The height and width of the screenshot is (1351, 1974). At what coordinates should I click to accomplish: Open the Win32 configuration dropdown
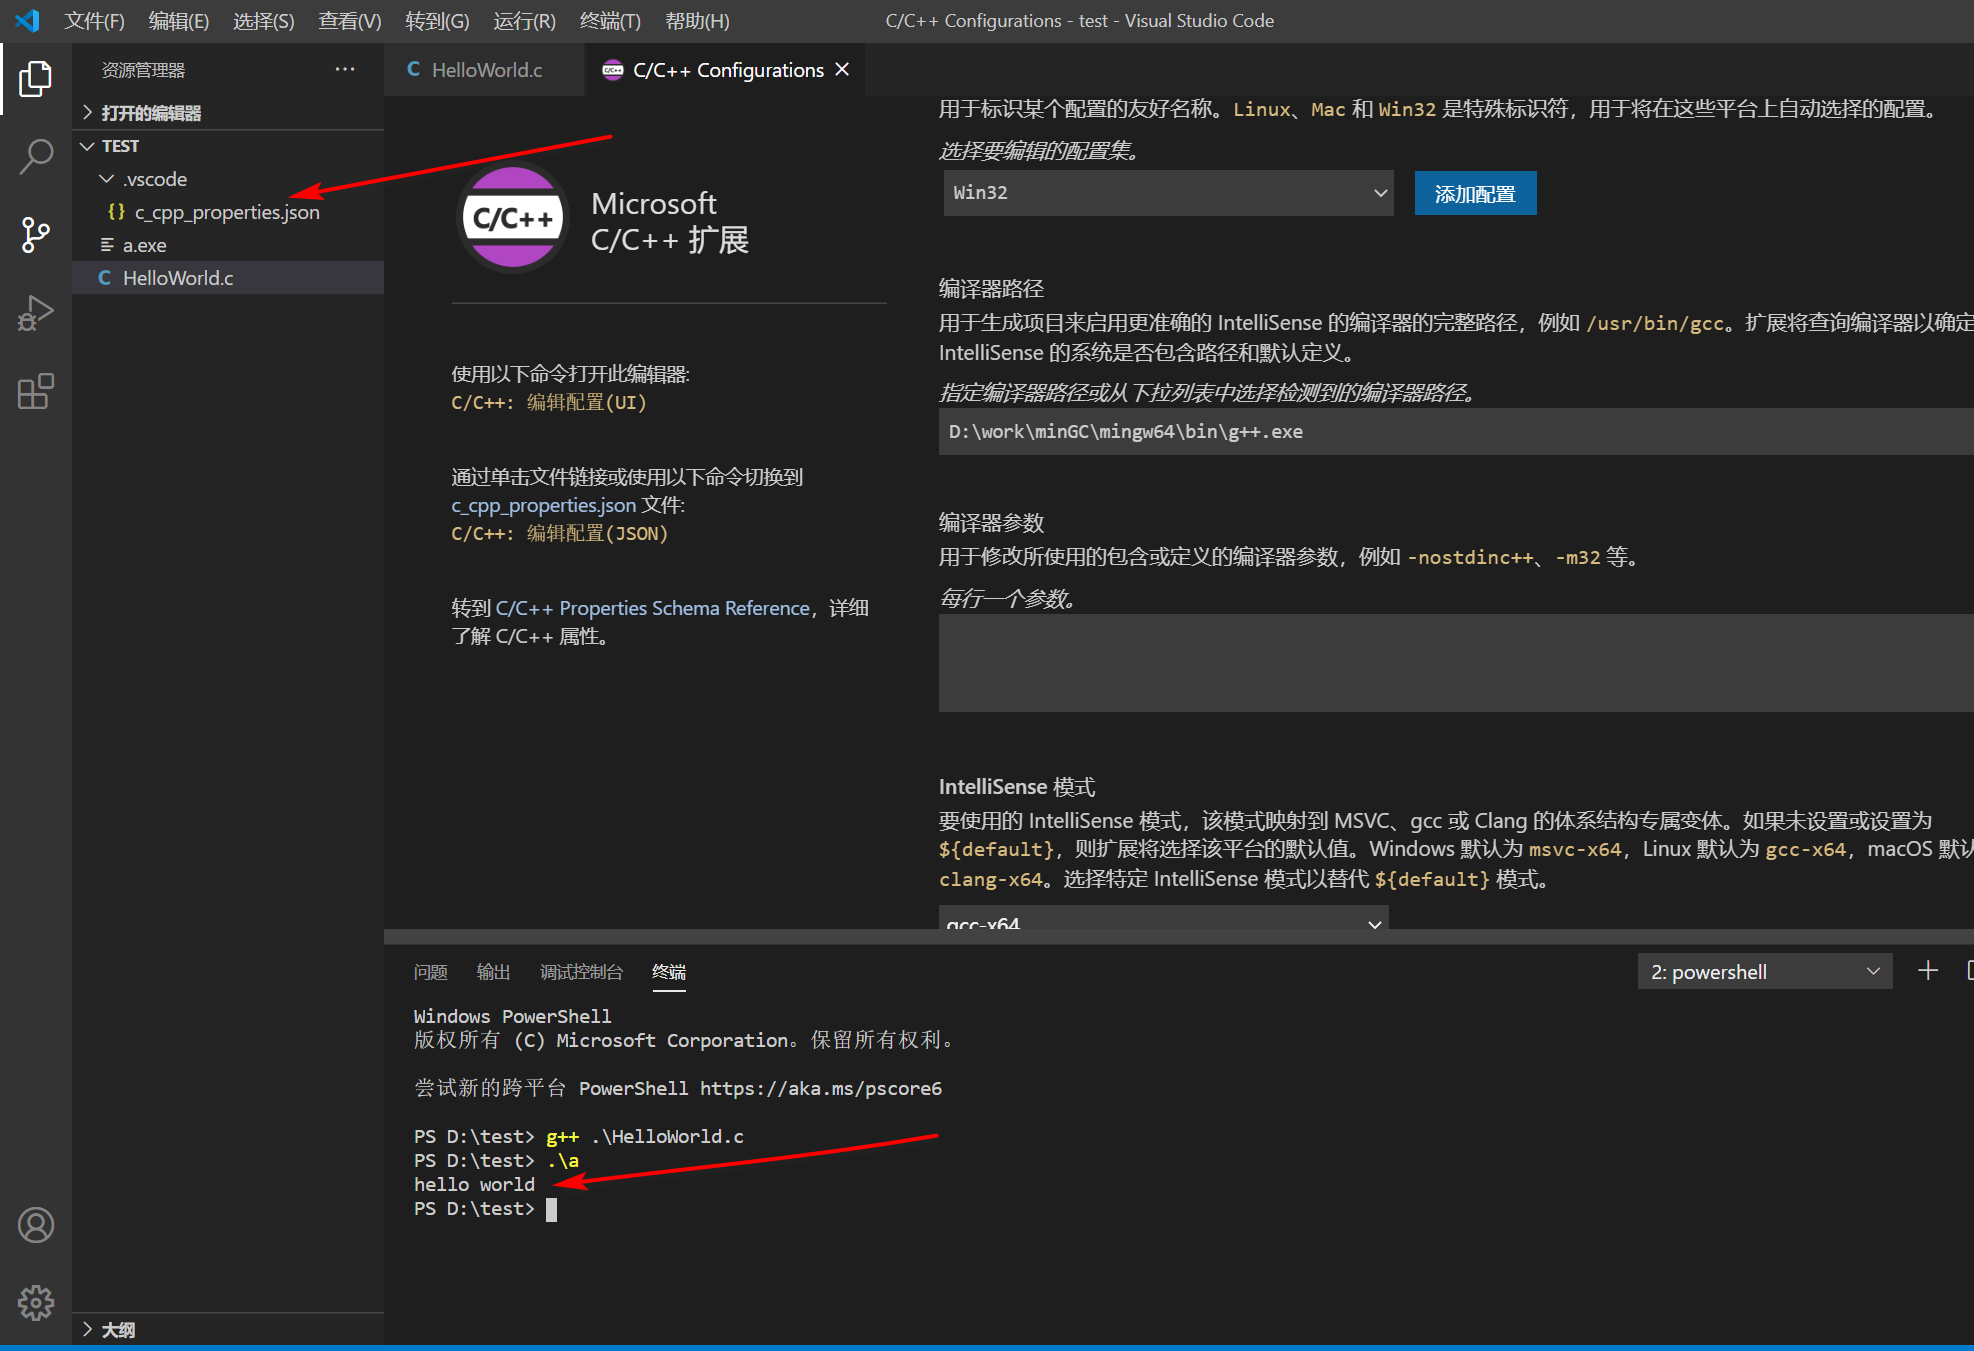pyautogui.click(x=1168, y=193)
